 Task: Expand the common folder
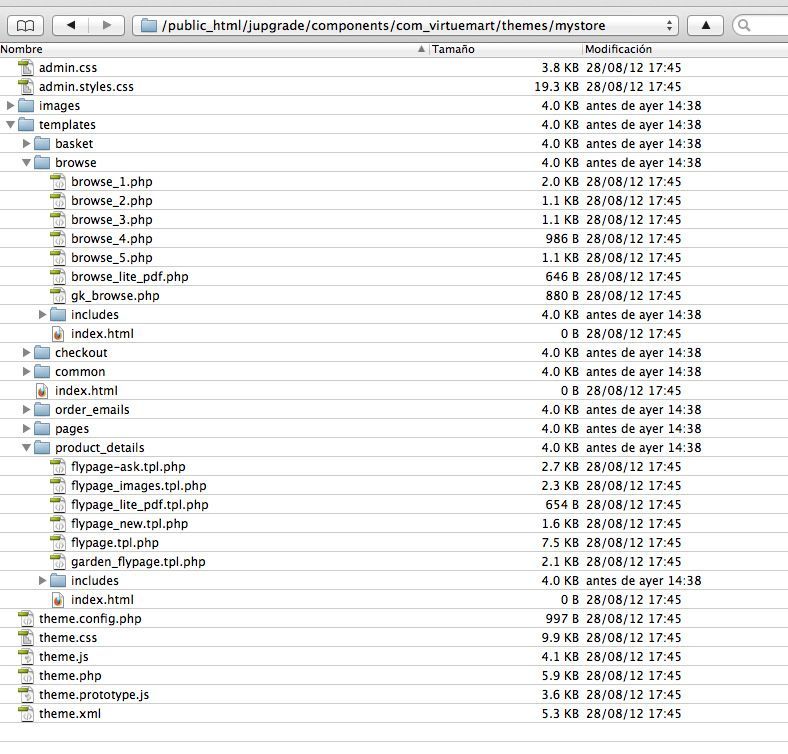pyautogui.click(x=26, y=372)
